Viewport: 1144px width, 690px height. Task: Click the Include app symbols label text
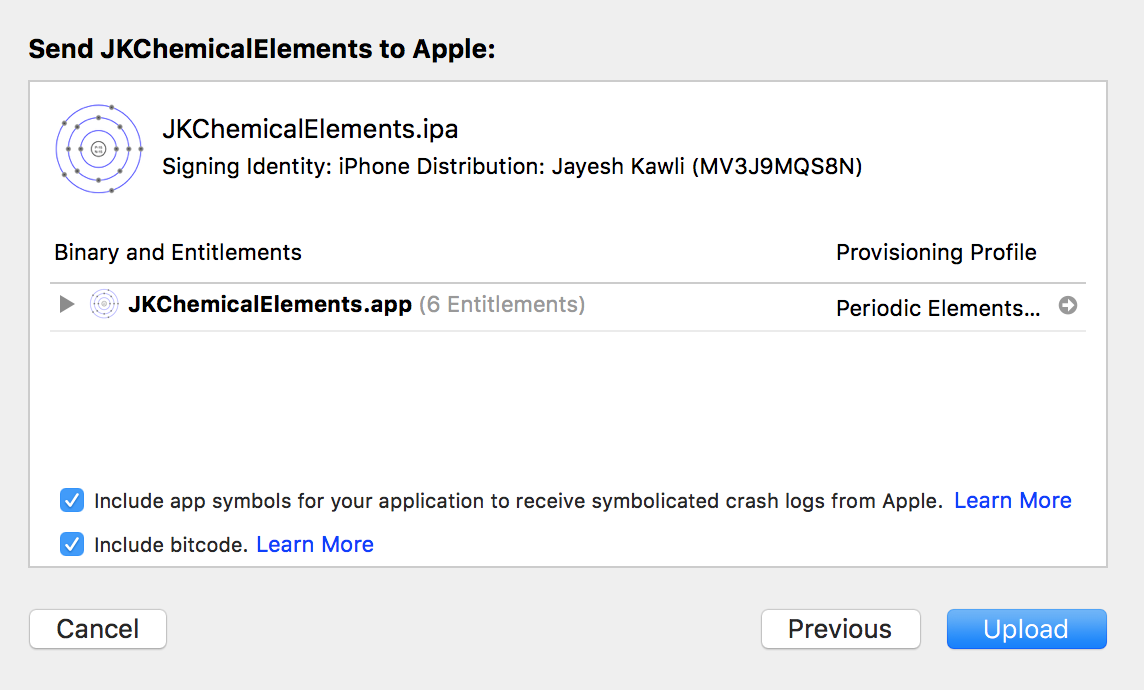point(519,501)
